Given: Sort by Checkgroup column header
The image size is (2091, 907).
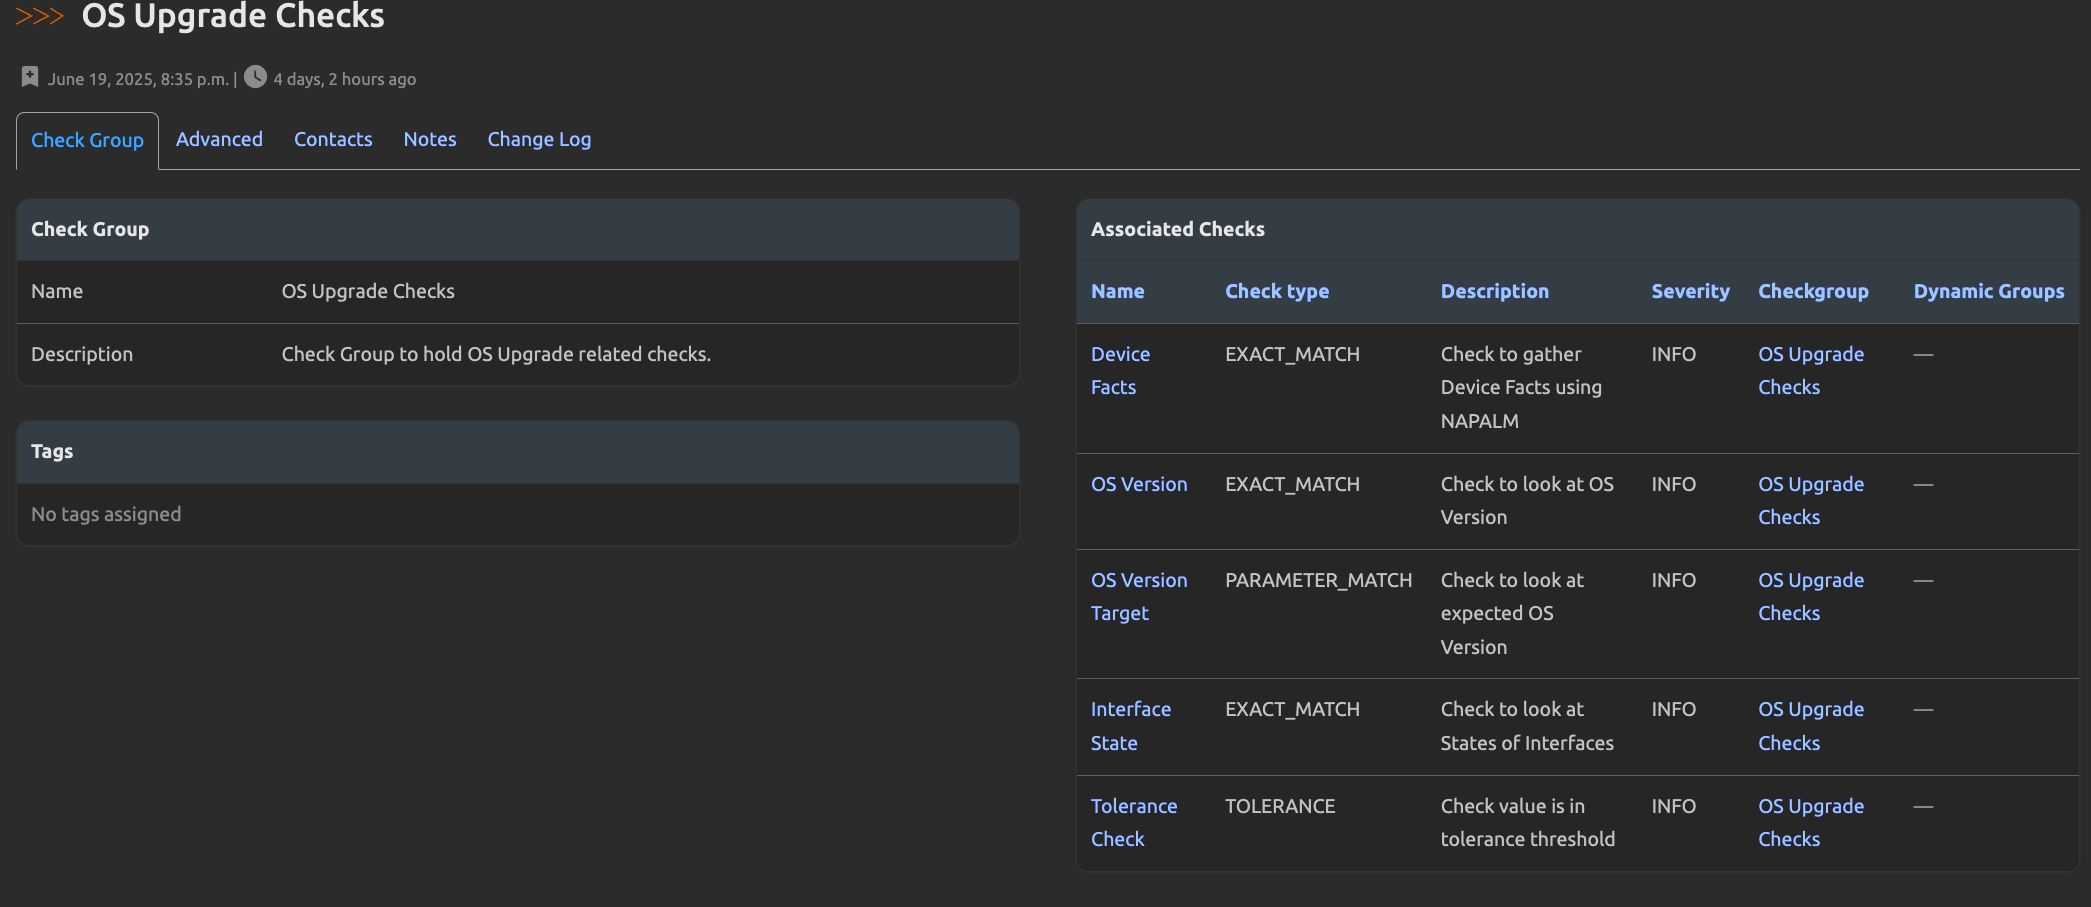Looking at the screenshot, I should [1813, 291].
